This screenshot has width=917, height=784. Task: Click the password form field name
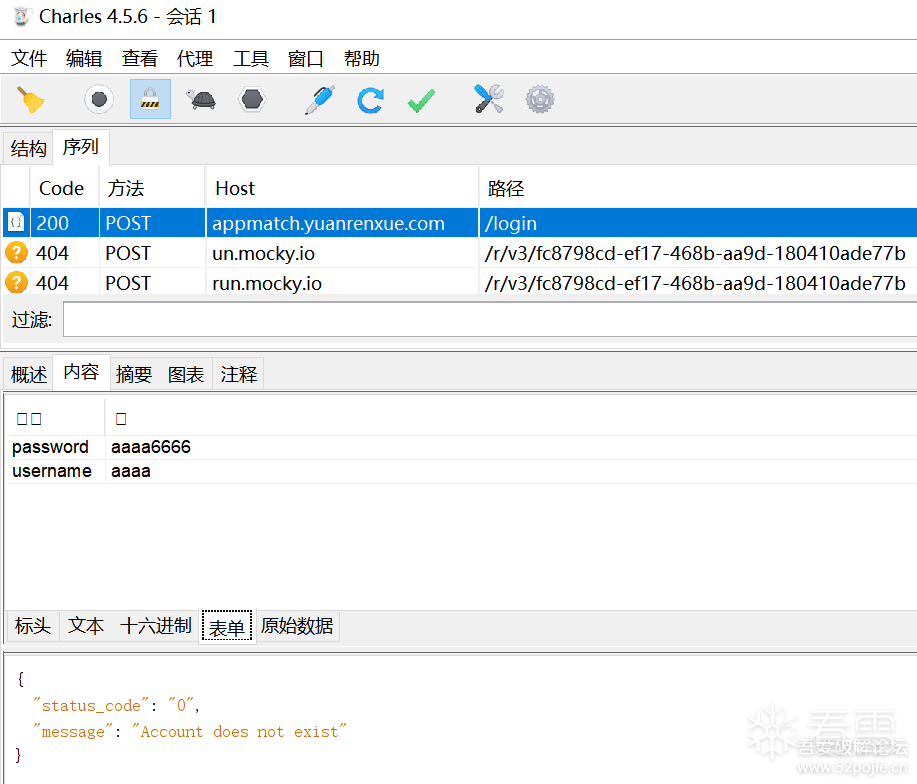click(x=50, y=447)
